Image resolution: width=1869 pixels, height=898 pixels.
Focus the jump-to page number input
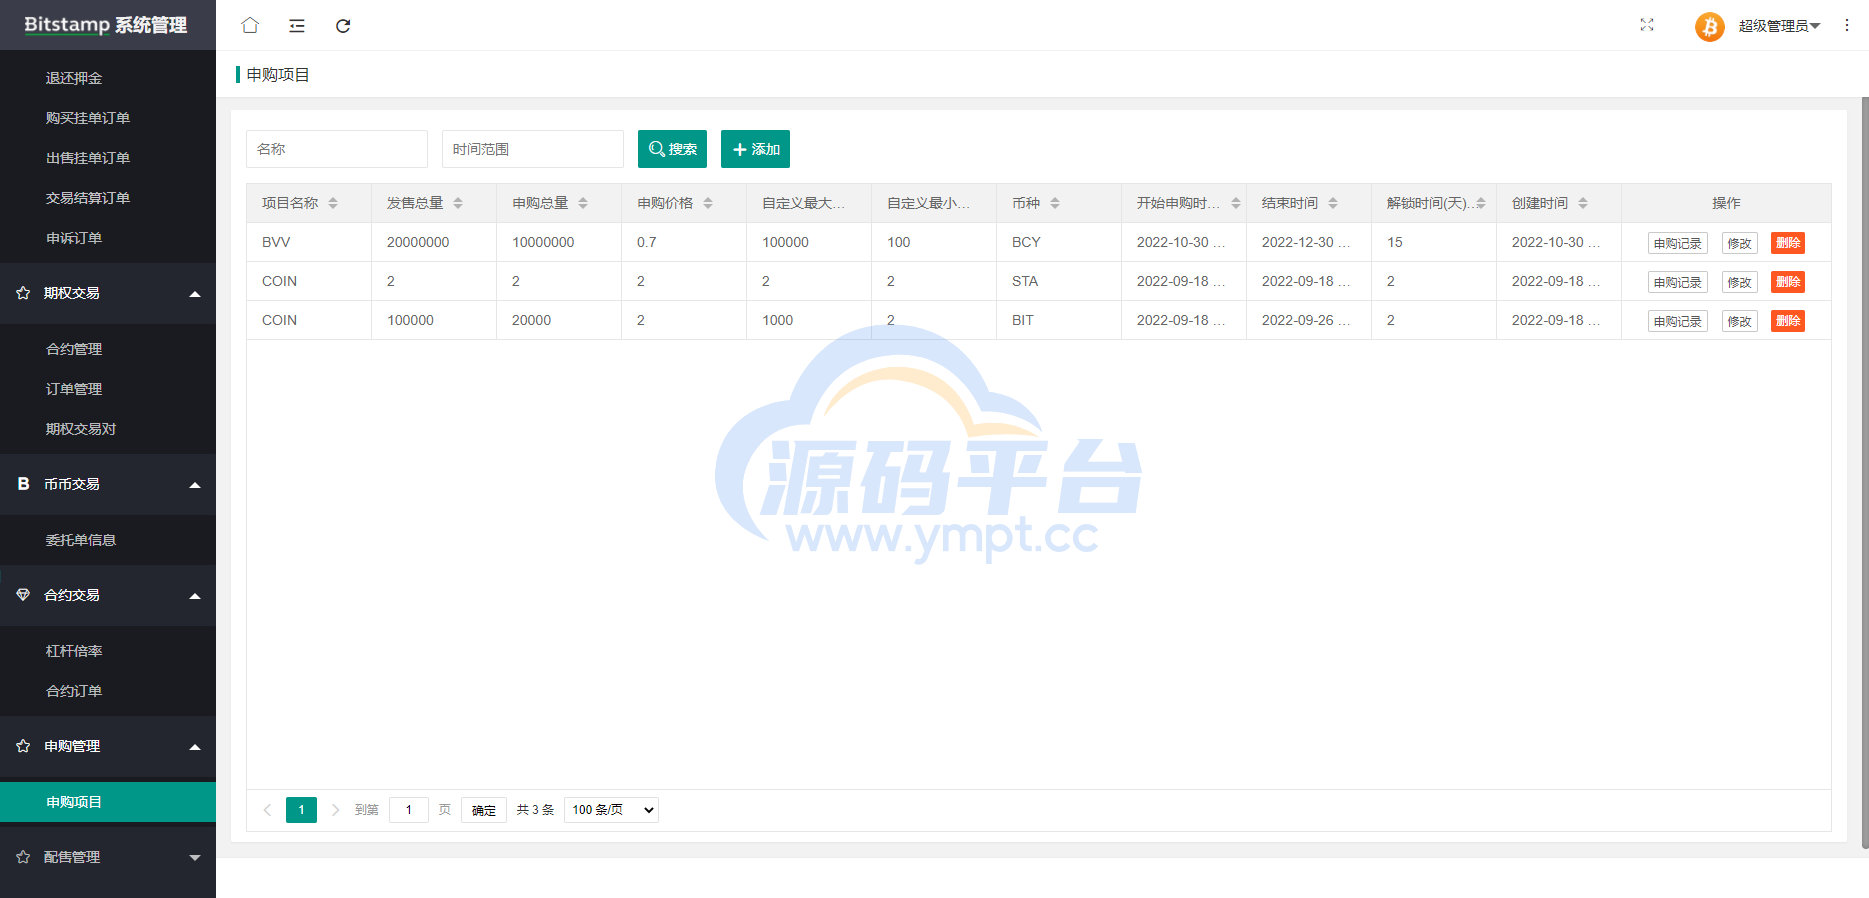(x=409, y=810)
